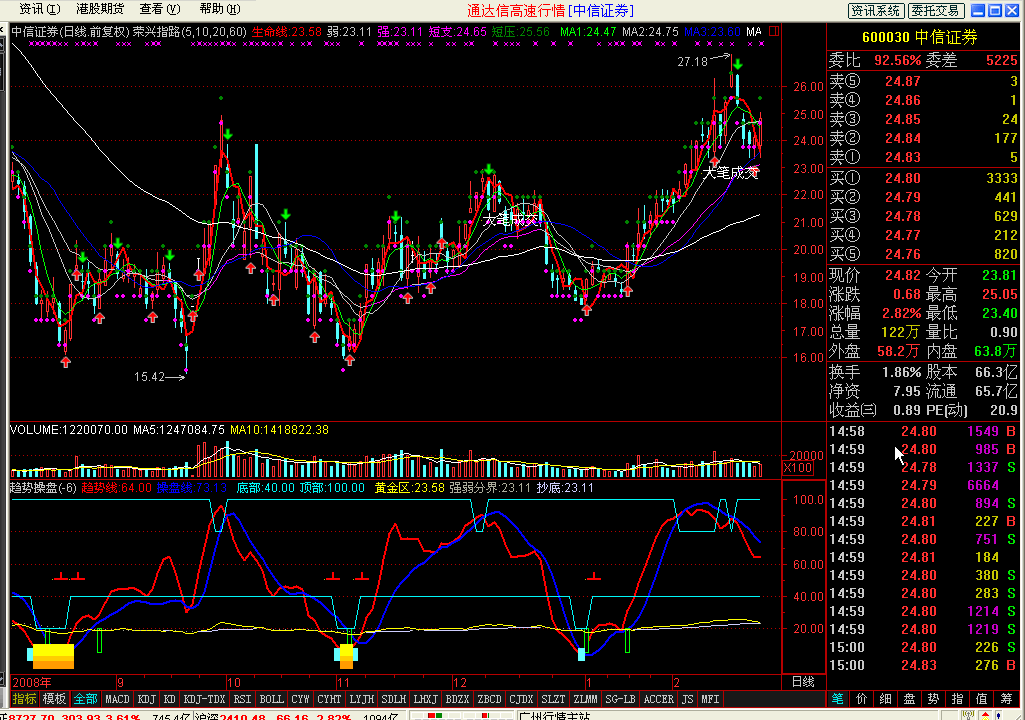The width and height of the screenshot is (1025, 720).
Task: Open the 查看(V) menu
Action: point(160,9)
